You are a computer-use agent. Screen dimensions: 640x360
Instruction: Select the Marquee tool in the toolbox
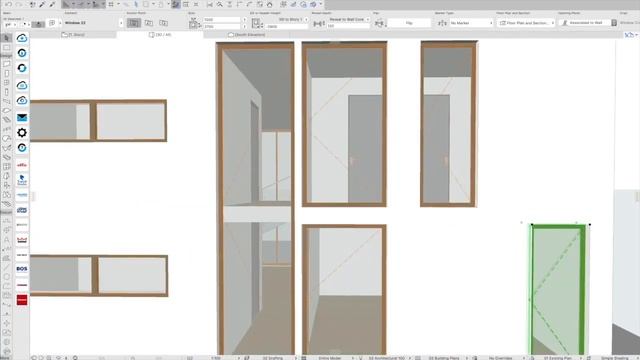(x=7, y=48)
